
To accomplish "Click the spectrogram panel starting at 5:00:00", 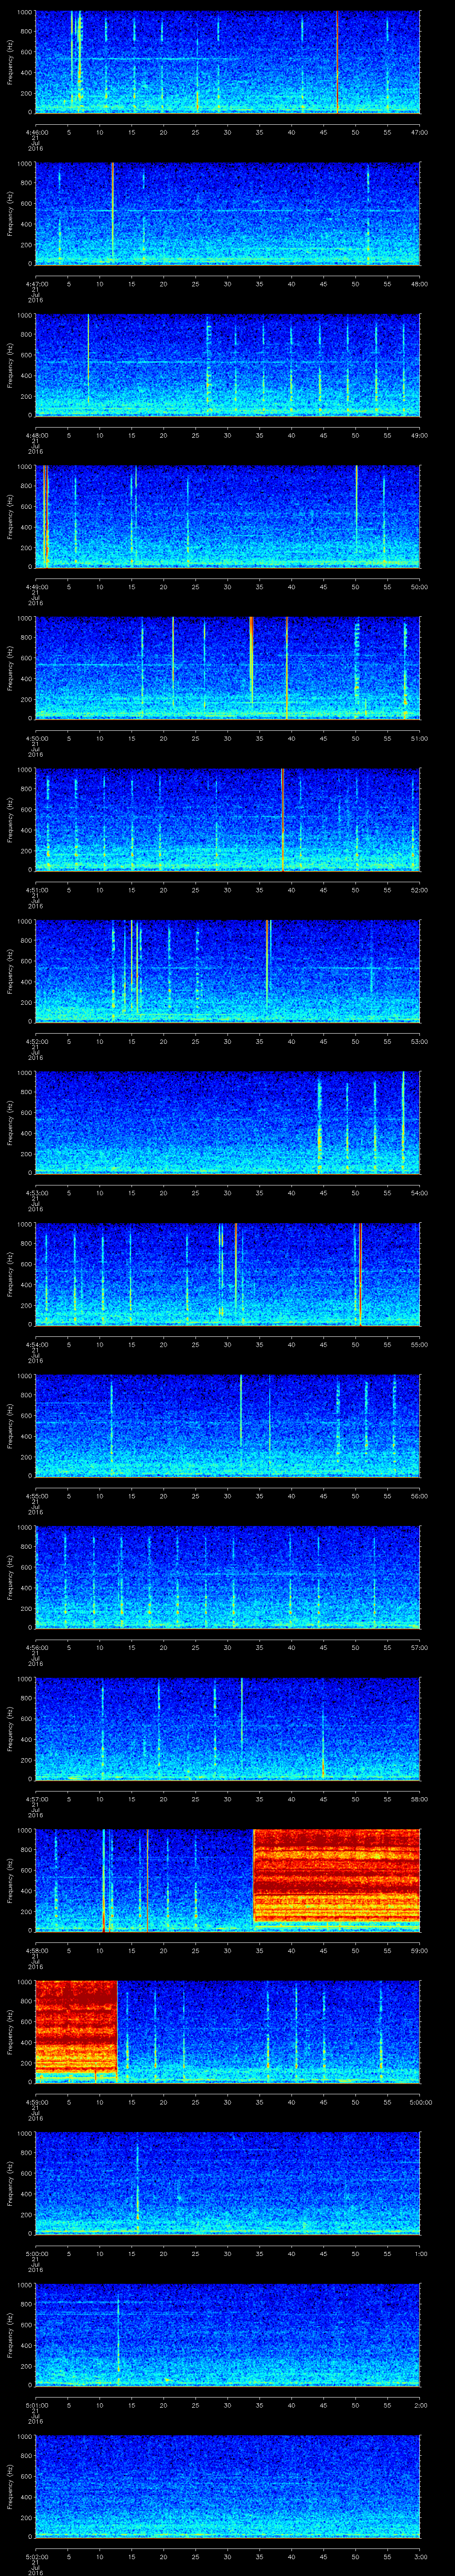I will click(228, 2183).
